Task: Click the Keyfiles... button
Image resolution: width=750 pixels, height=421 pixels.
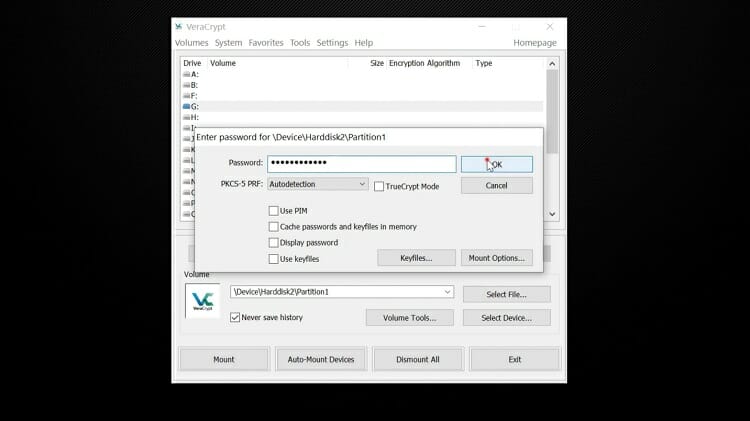Action: point(416,258)
